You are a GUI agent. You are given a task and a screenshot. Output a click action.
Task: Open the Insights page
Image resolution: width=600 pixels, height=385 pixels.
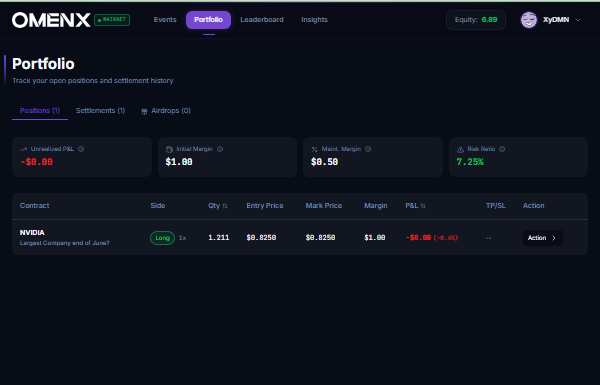(314, 20)
